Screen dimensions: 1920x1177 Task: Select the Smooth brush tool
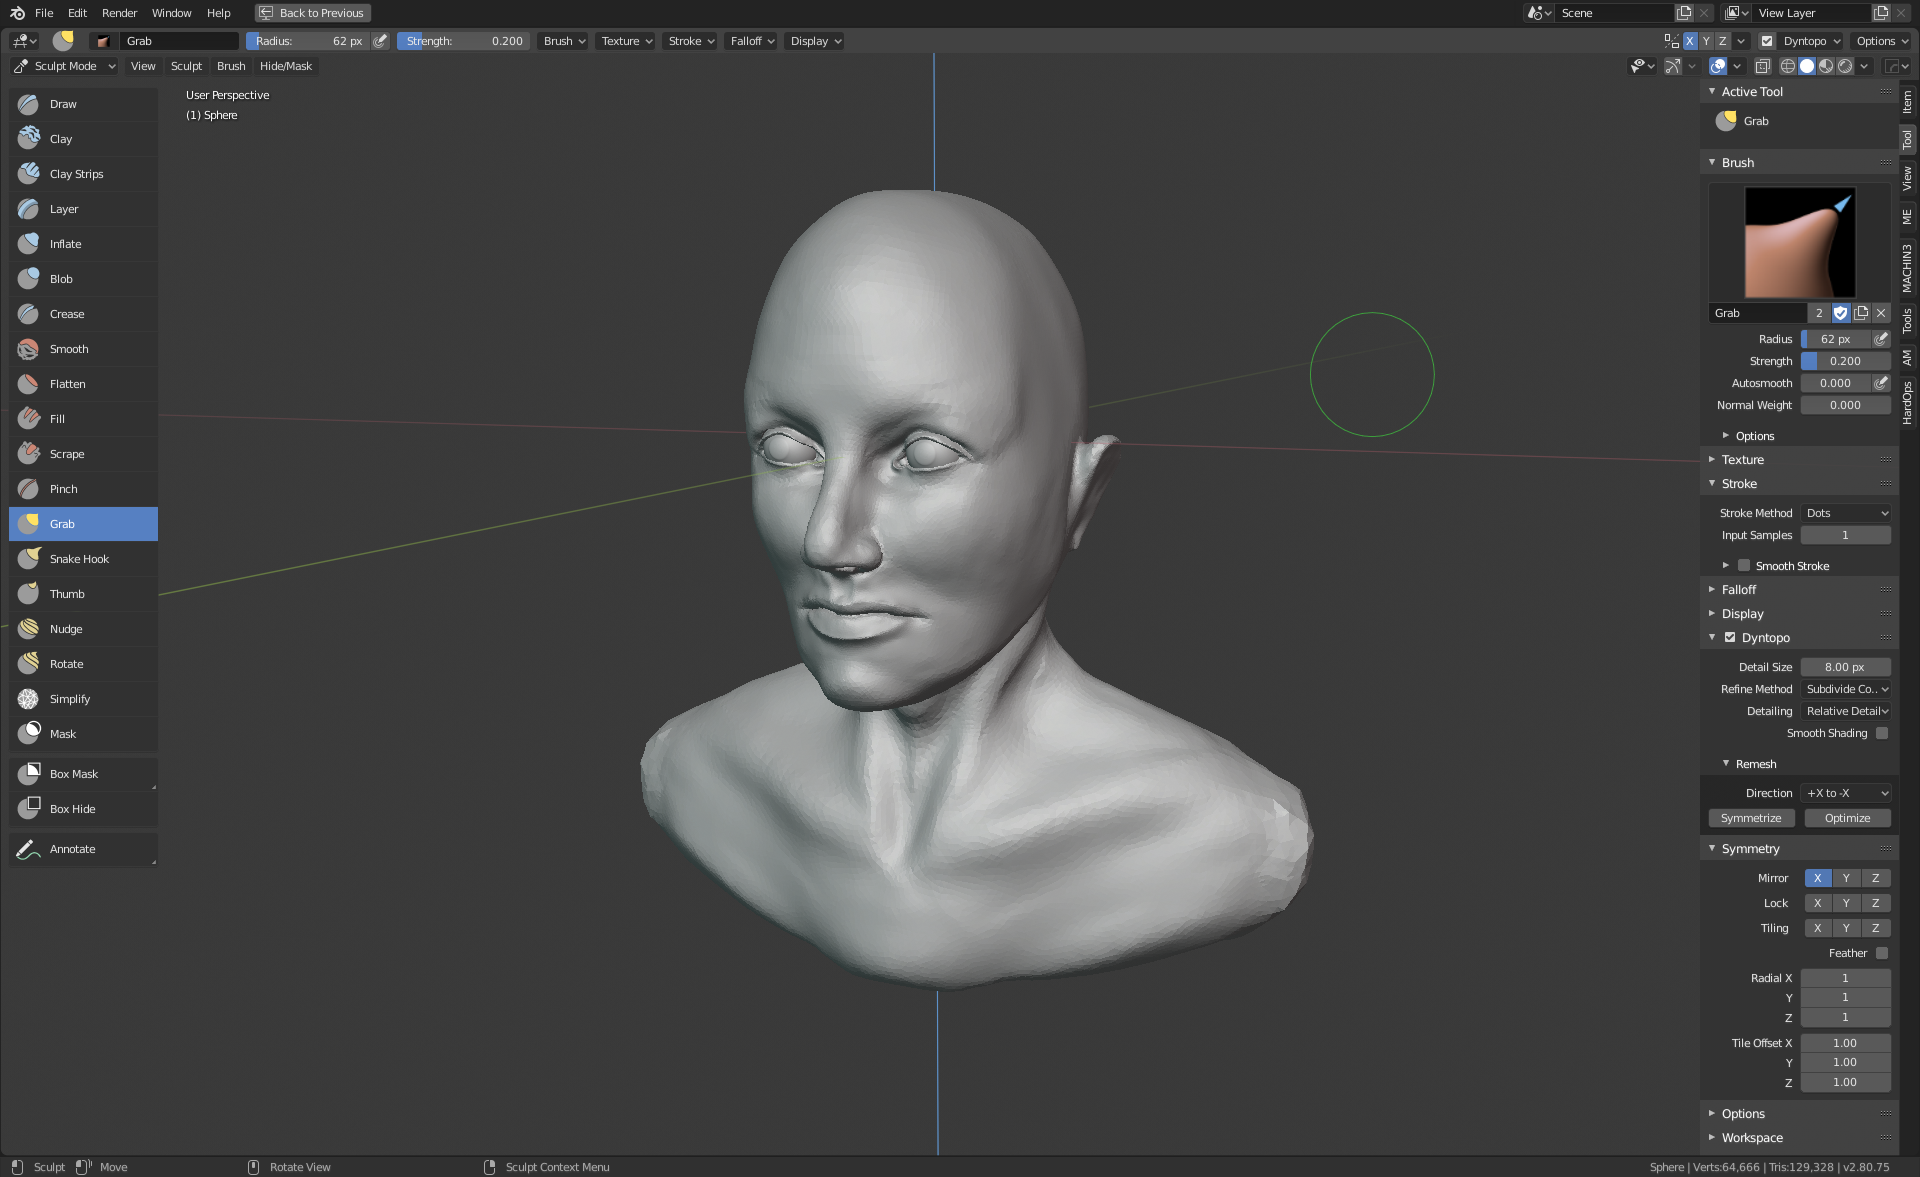tap(69, 349)
